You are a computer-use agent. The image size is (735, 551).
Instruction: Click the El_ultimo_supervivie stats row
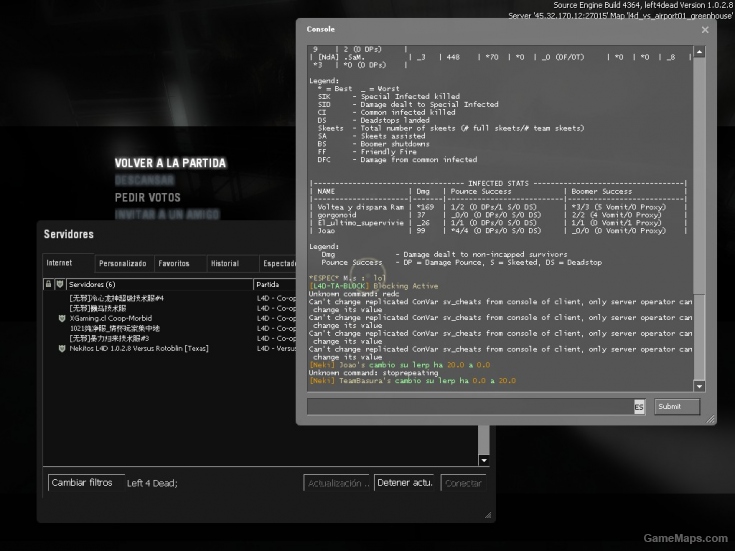[498, 223]
